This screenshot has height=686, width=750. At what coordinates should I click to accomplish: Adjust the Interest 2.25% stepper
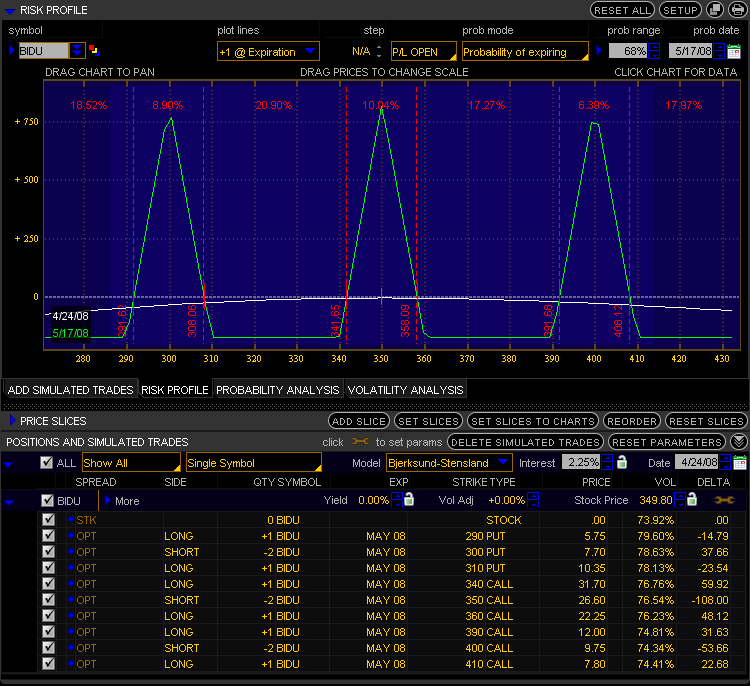[x=607, y=462]
